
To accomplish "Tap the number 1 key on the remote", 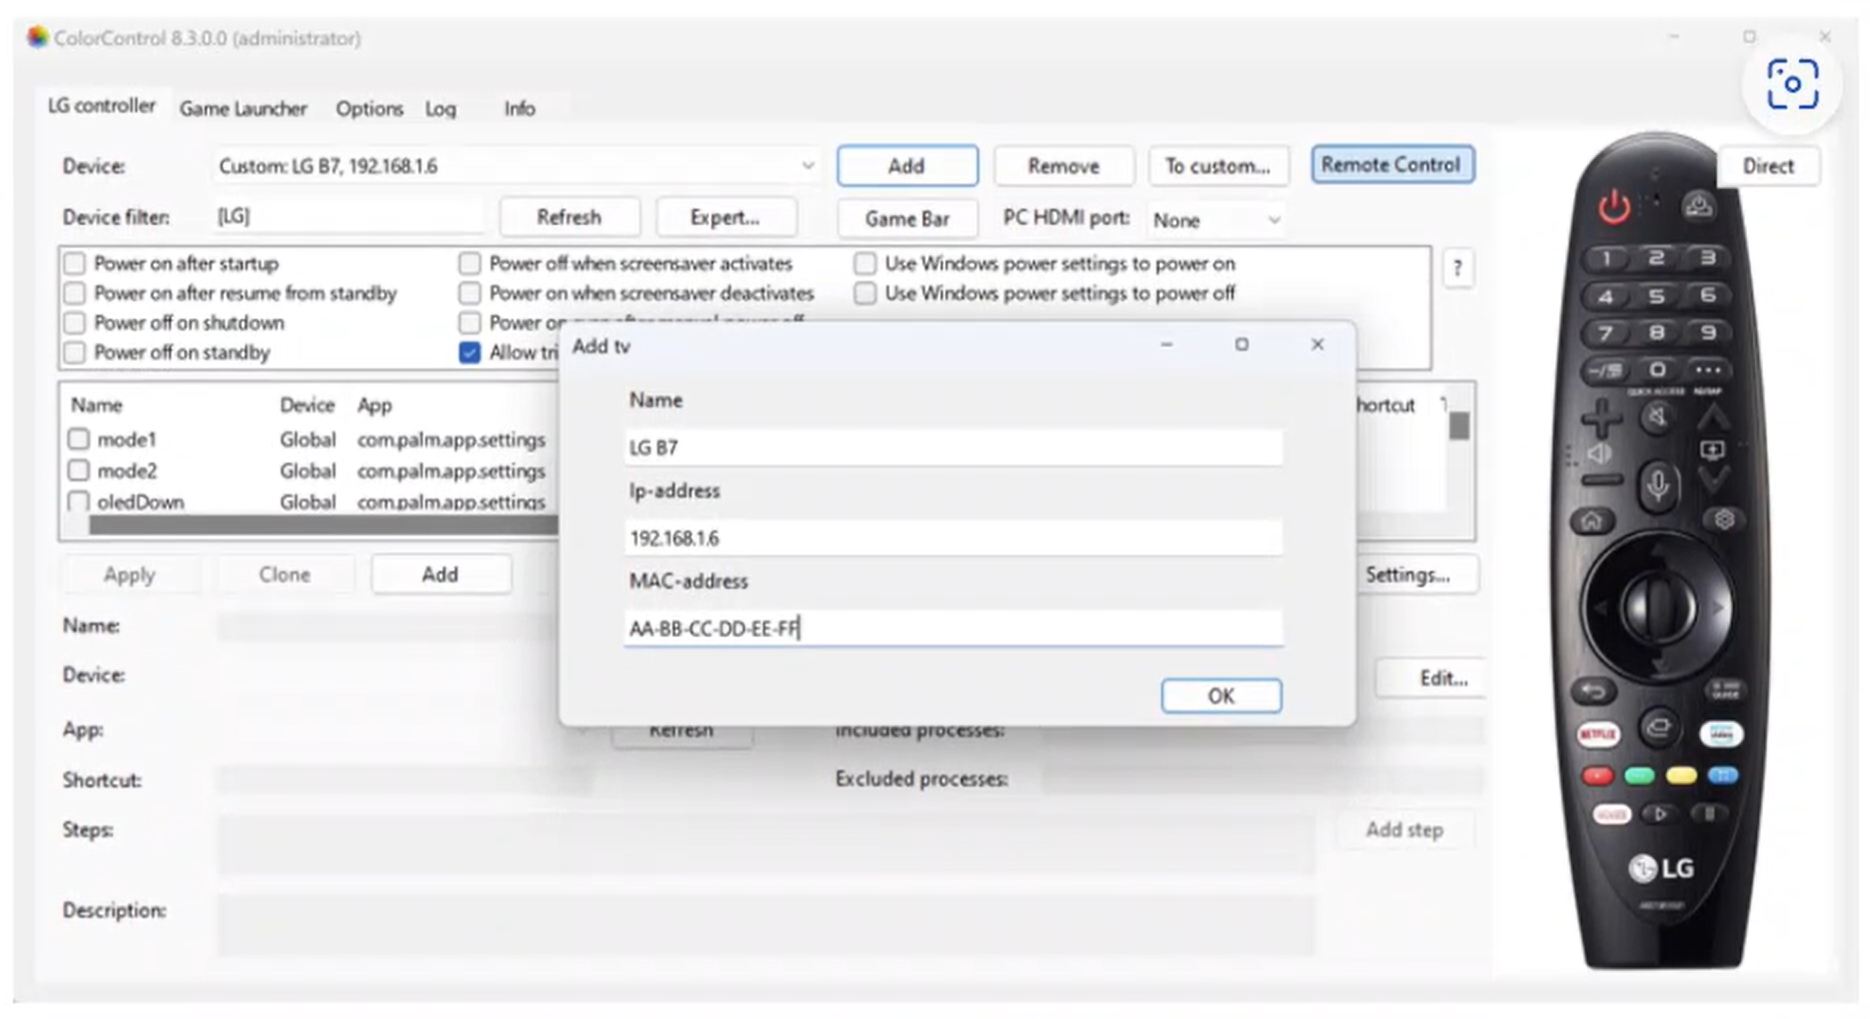I will [x=1606, y=260].
